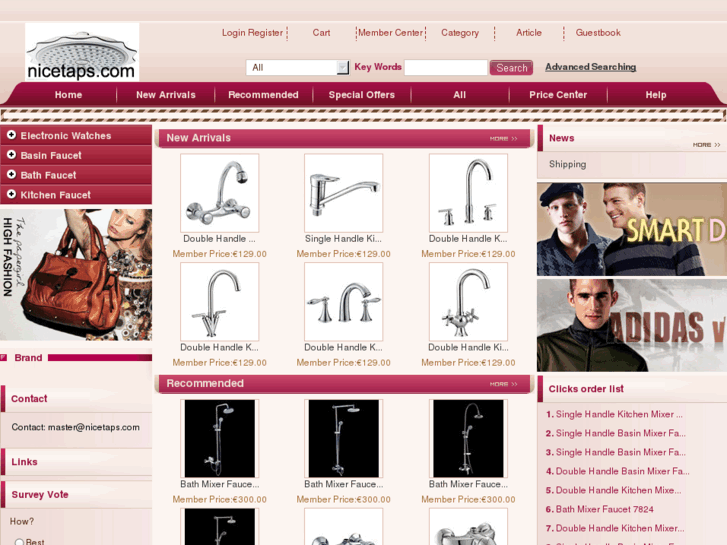The image size is (727, 545).
Task: Select the Price Center menu tab
Action: click(558, 95)
